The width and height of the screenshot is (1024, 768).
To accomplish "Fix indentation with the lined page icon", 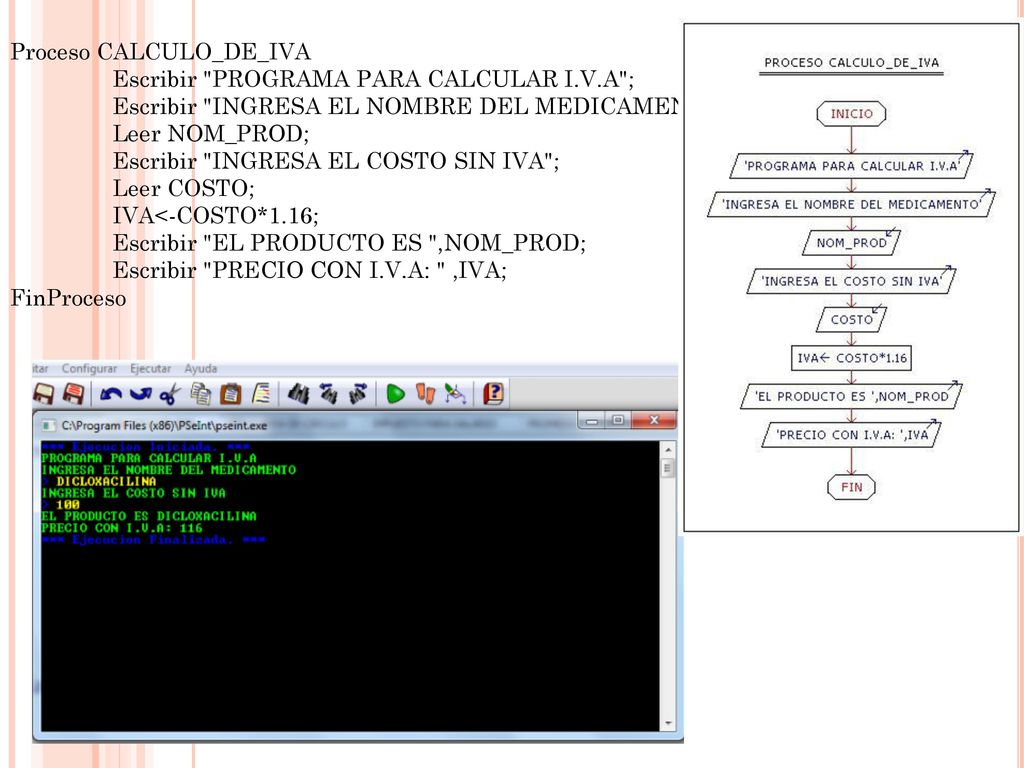I will tap(261, 394).
